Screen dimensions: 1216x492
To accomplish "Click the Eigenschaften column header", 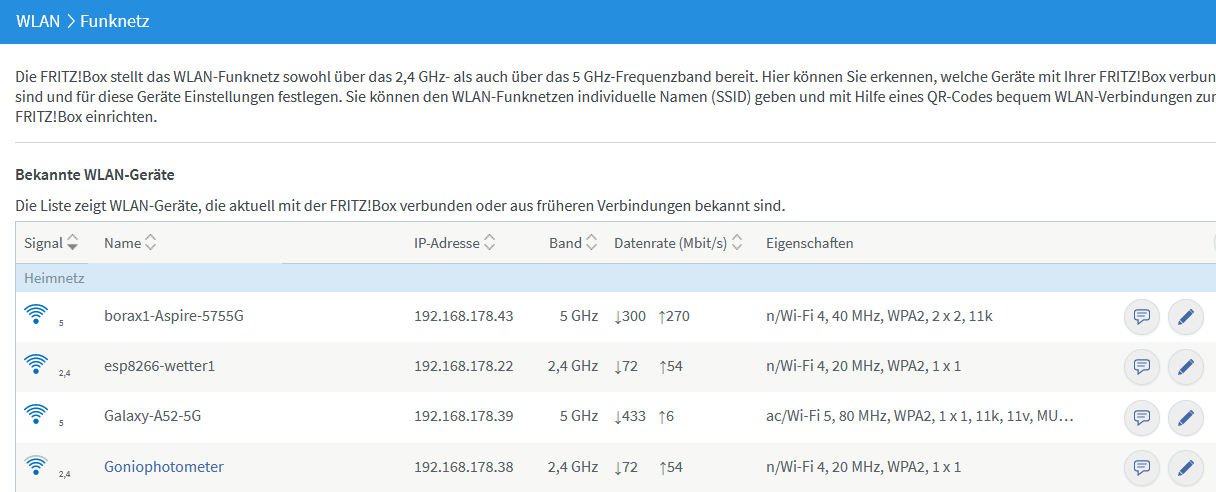I will [810, 243].
